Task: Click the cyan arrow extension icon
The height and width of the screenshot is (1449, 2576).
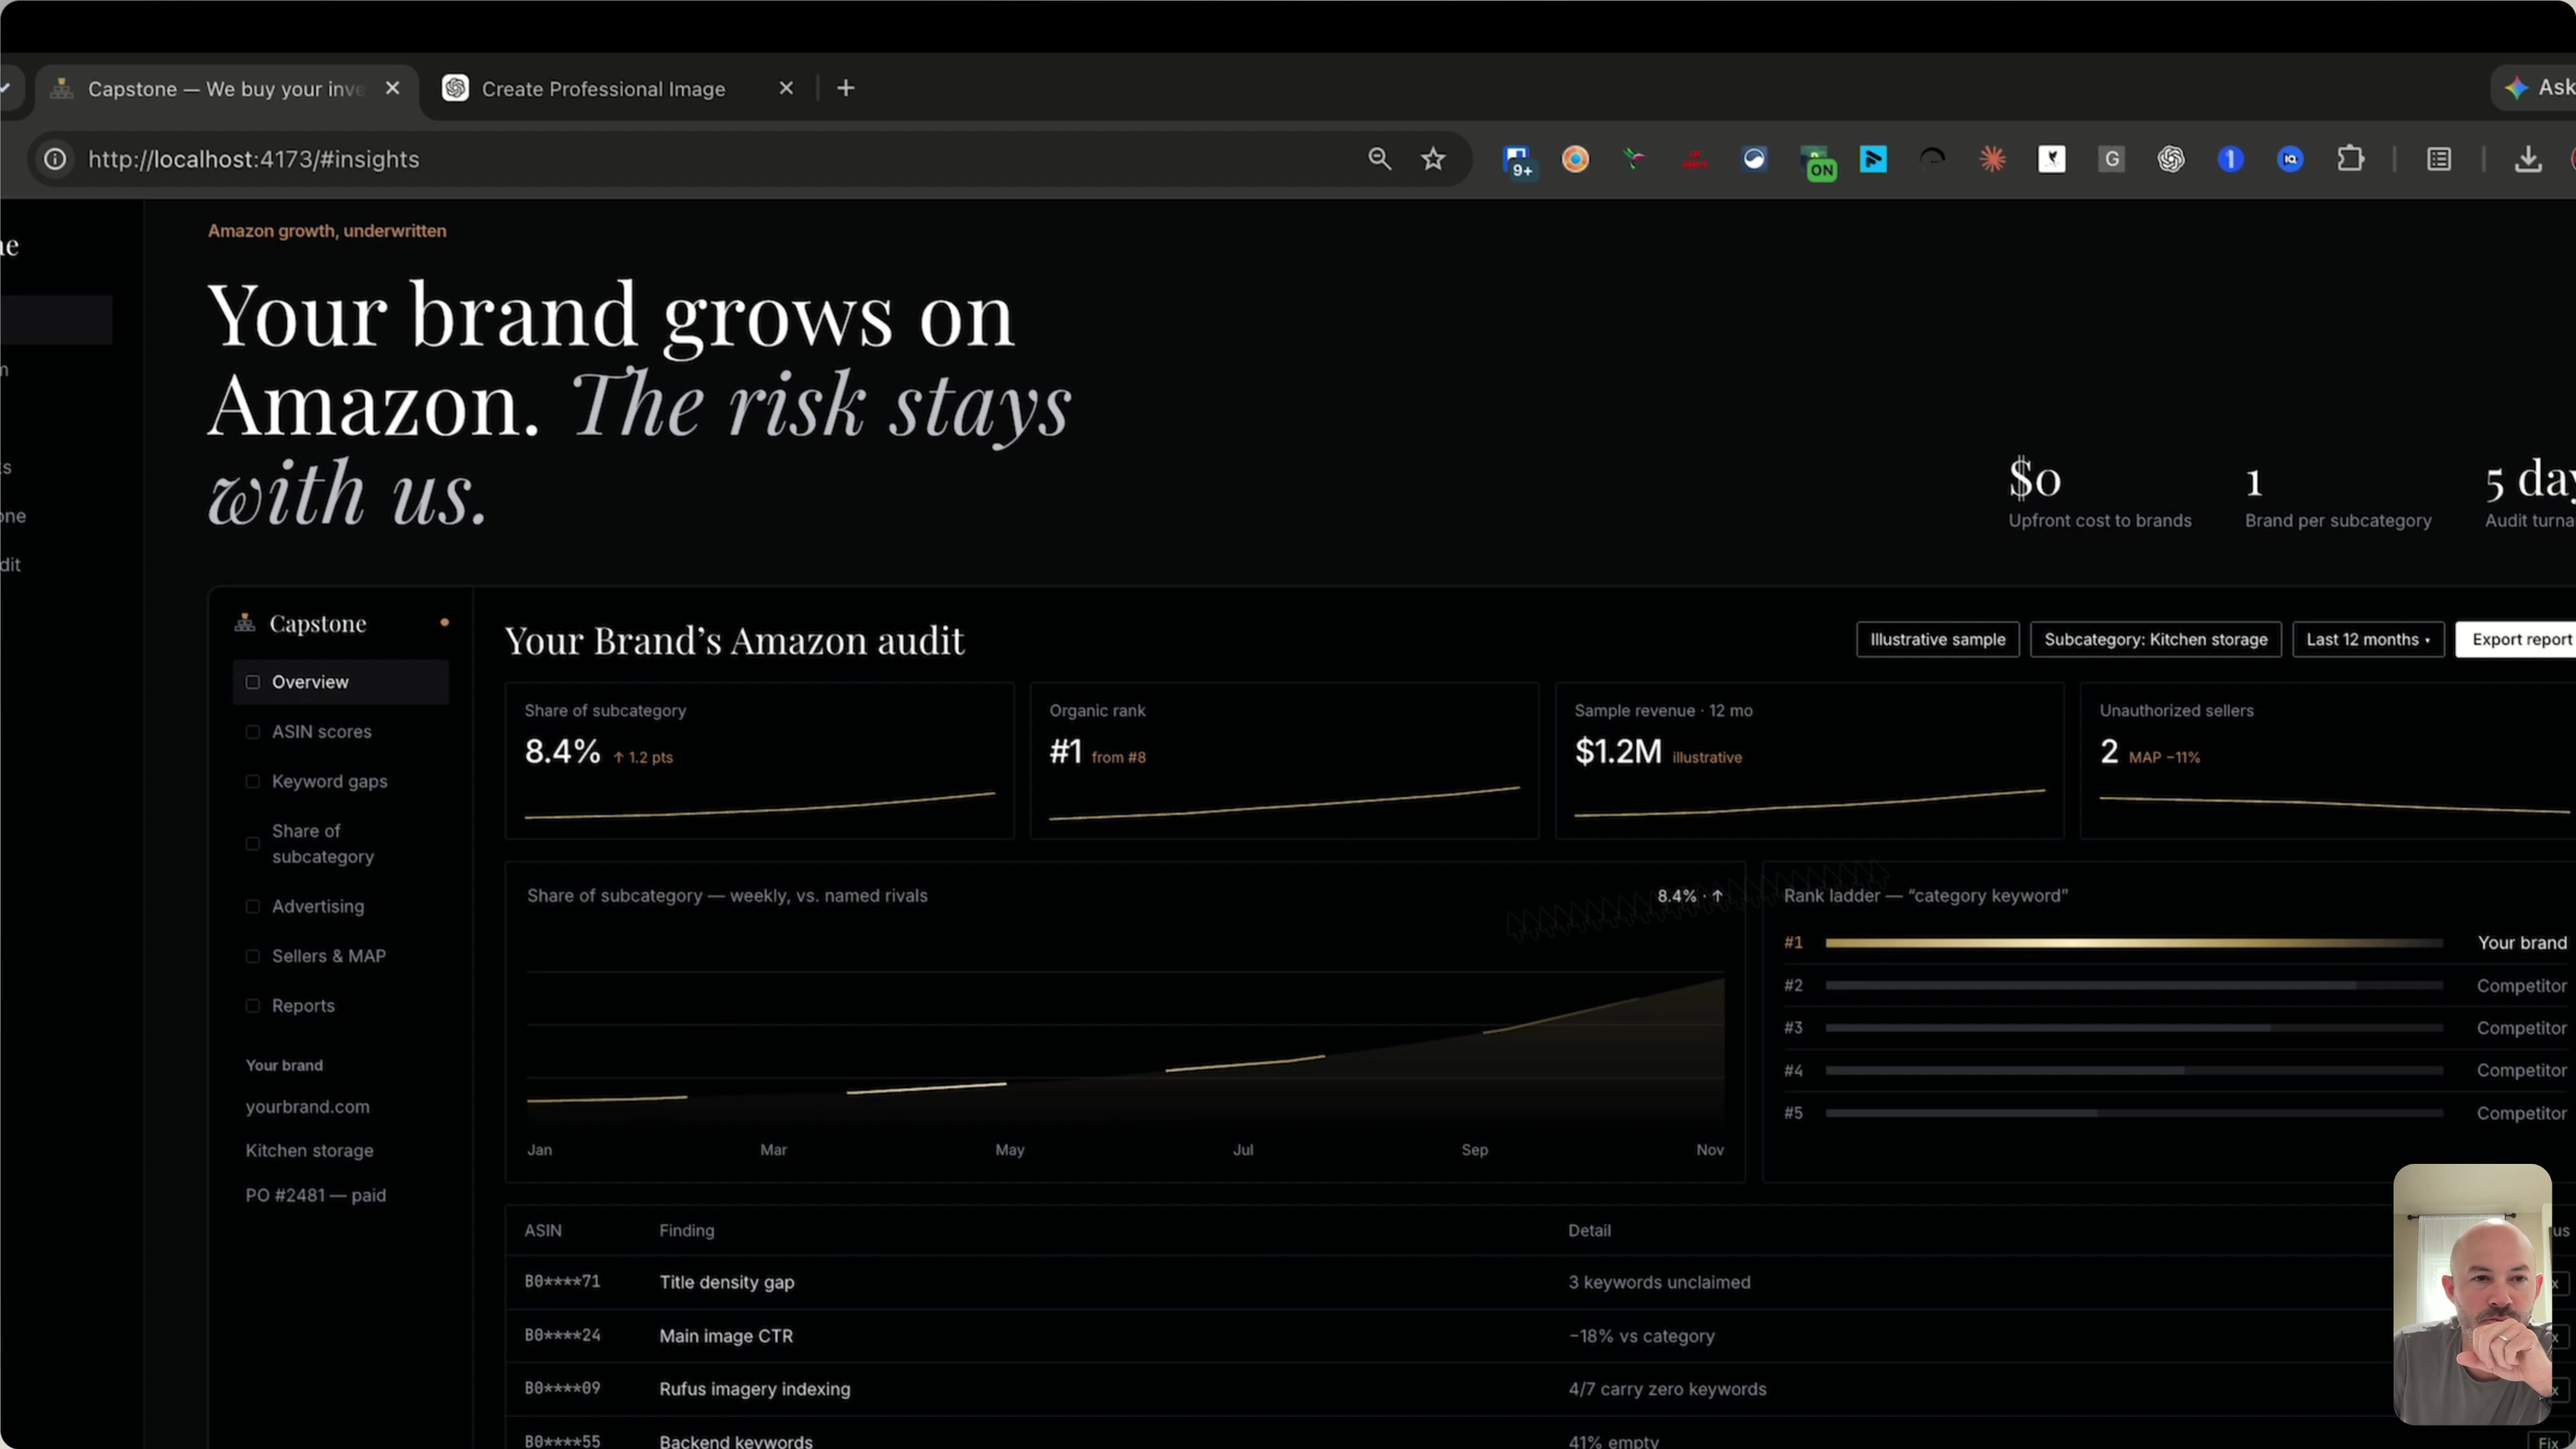Action: [1873, 159]
